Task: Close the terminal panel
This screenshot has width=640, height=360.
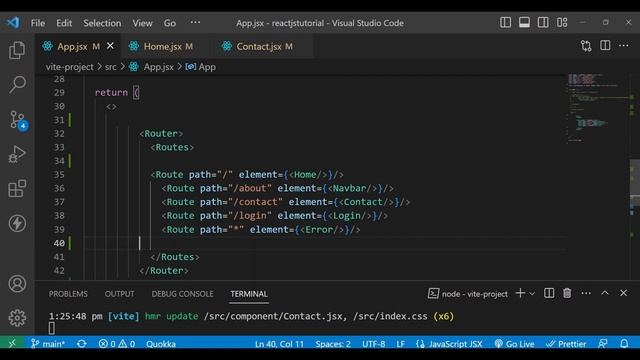Action: pos(623,293)
